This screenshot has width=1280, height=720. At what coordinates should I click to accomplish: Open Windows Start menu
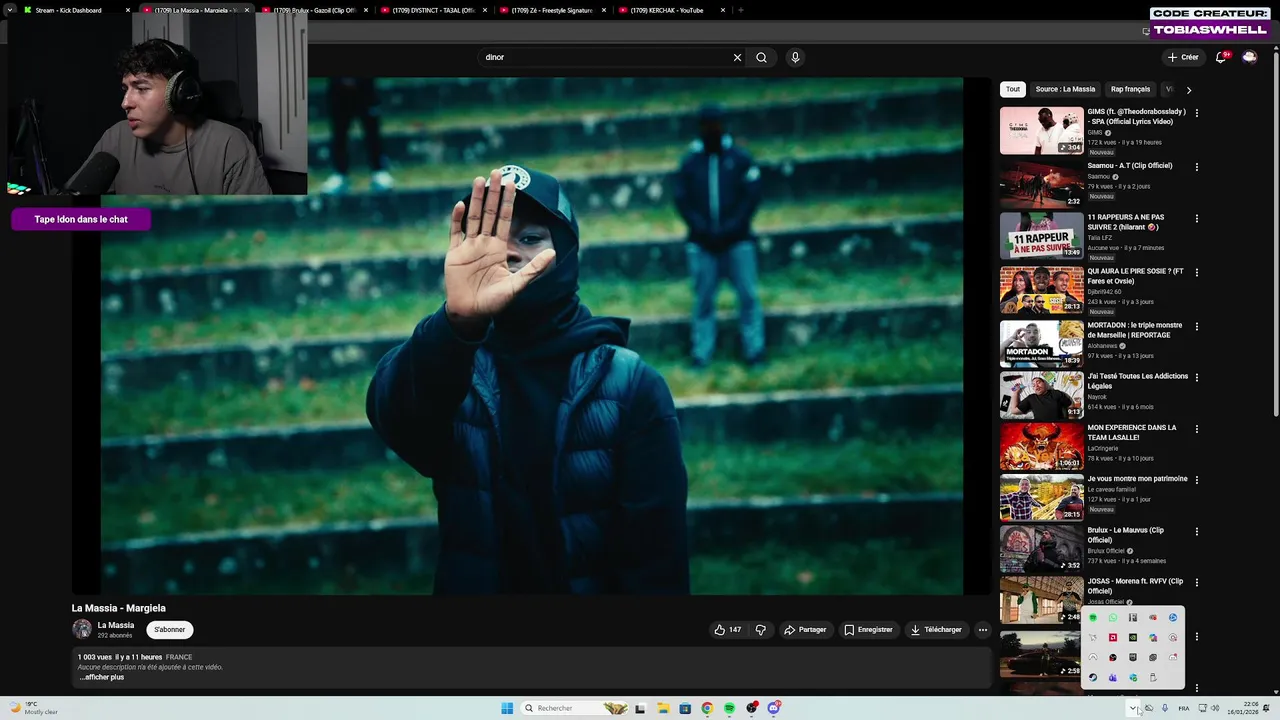[507, 708]
